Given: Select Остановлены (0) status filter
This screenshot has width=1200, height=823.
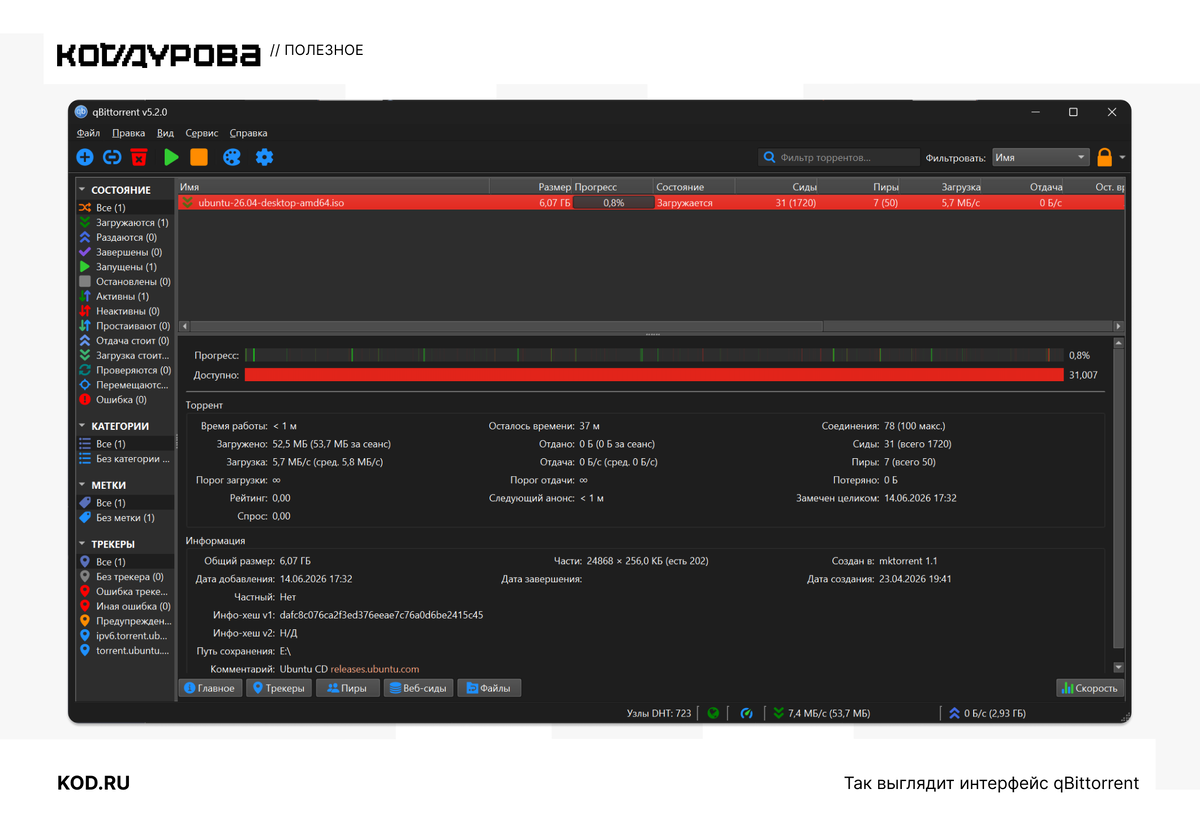Looking at the screenshot, I should tap(126, 282).
